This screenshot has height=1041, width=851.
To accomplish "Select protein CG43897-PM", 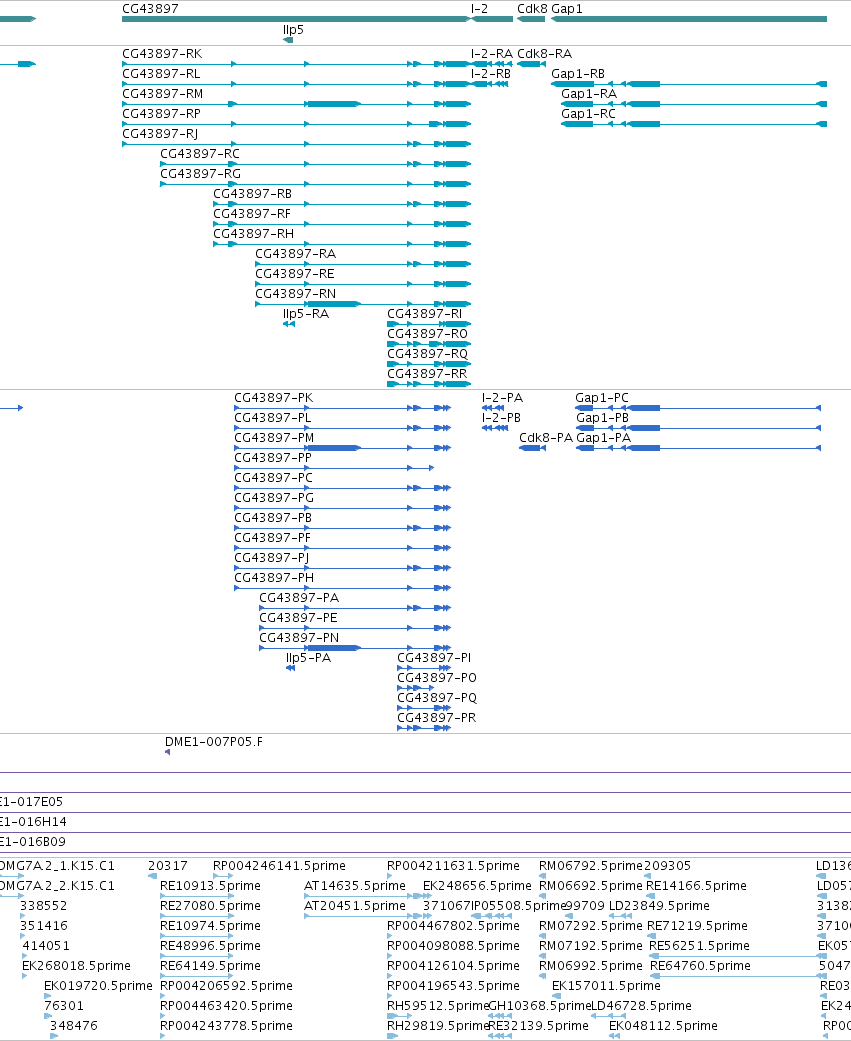I will (x=343, y=448).
